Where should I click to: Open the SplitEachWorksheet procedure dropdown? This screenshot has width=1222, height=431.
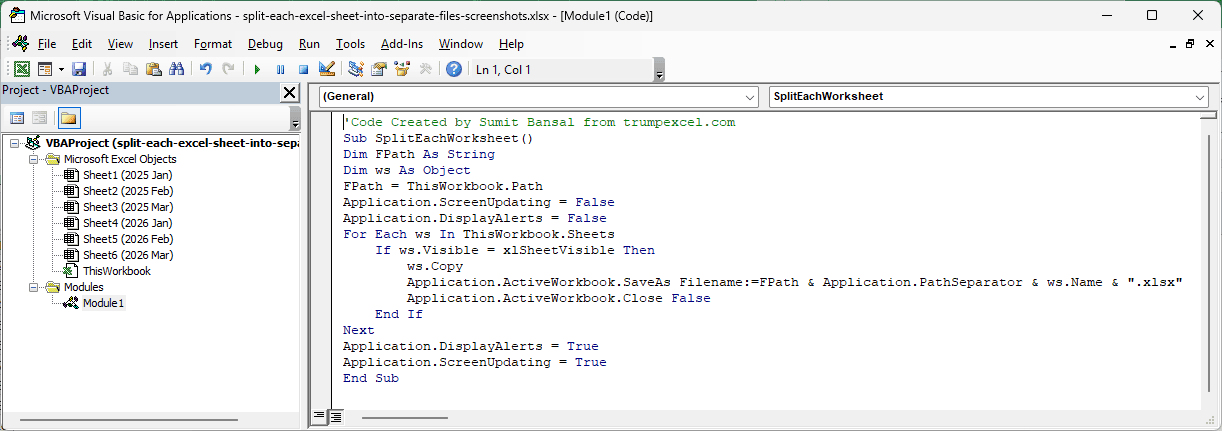point(988,96)
